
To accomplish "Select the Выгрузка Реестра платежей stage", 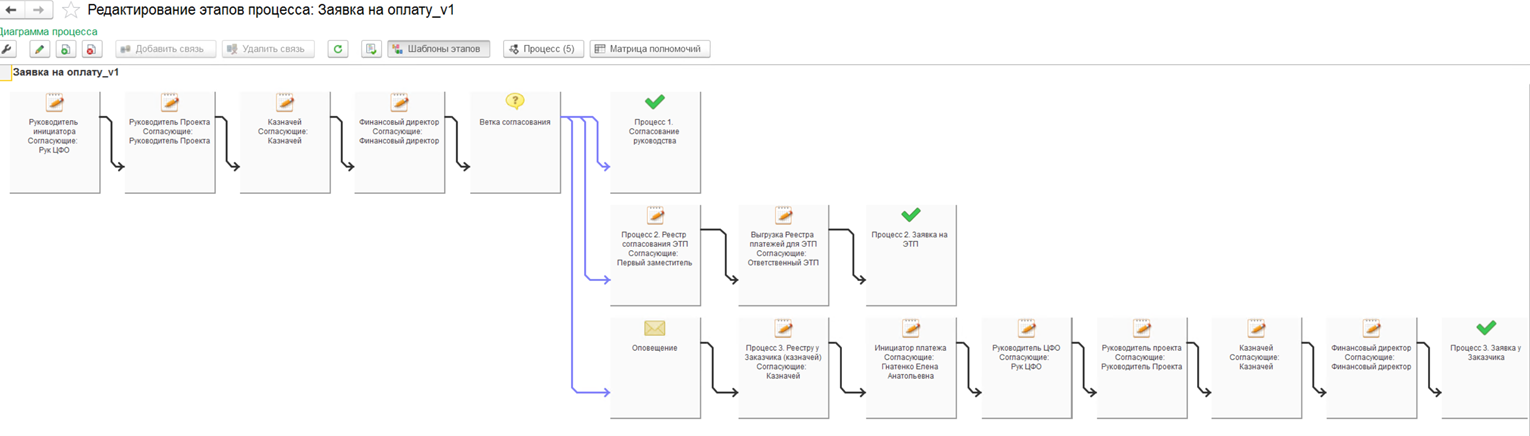I will (784, 254).
